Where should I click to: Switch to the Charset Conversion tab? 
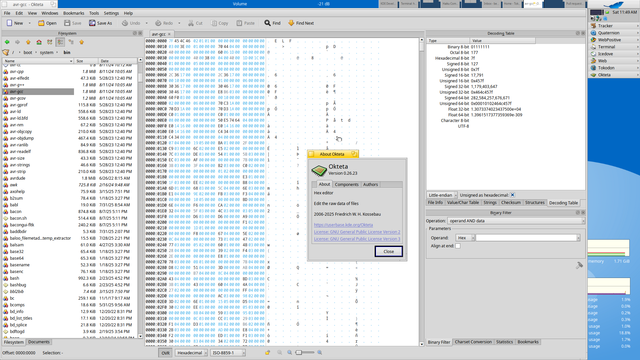point(473,342)
